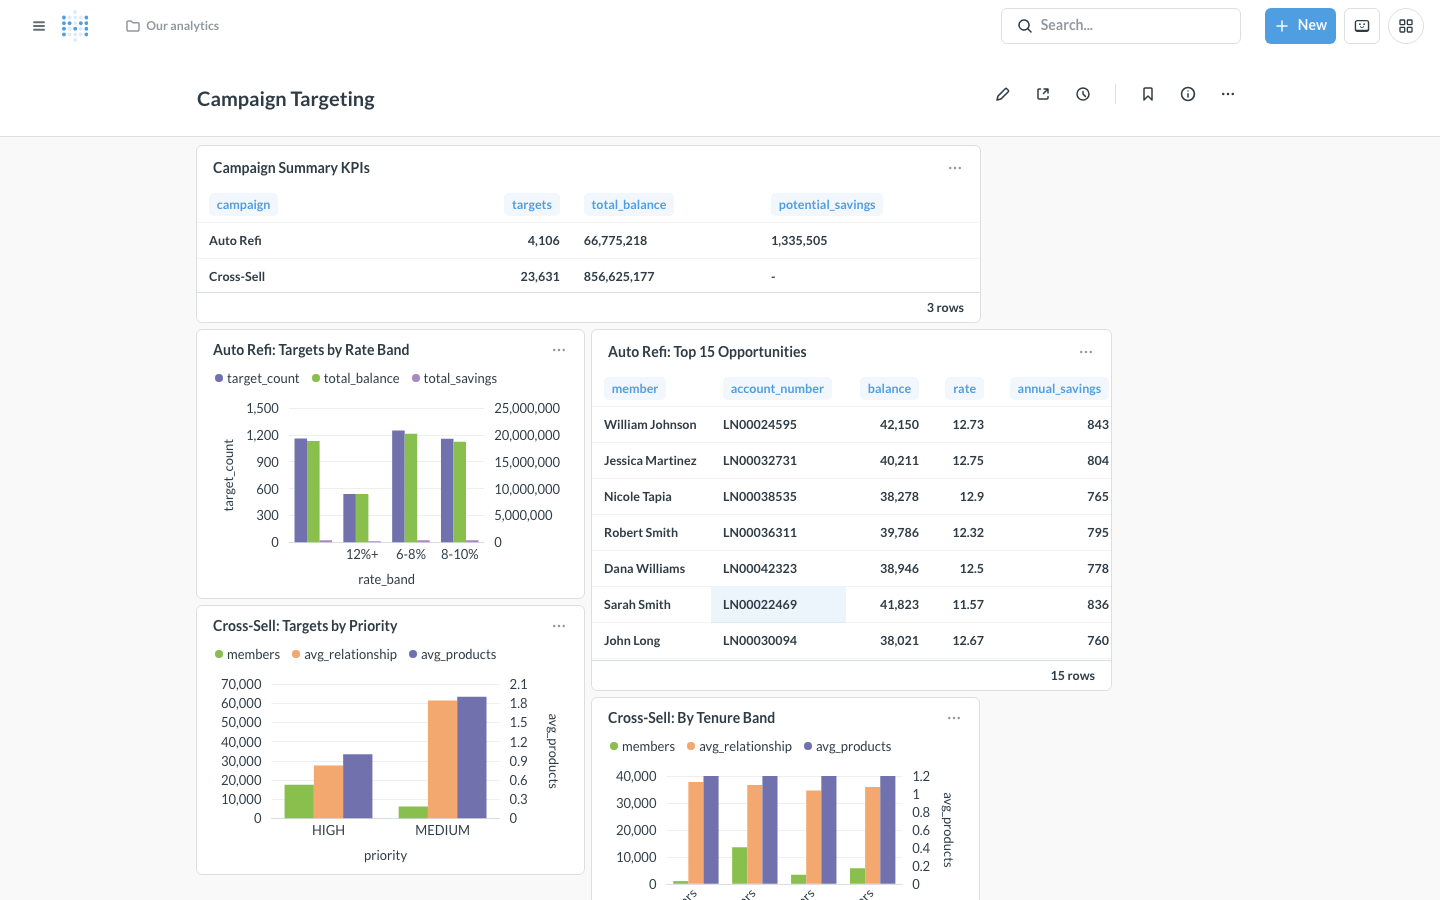Click the 15 rows footer label

point(1072,676)
